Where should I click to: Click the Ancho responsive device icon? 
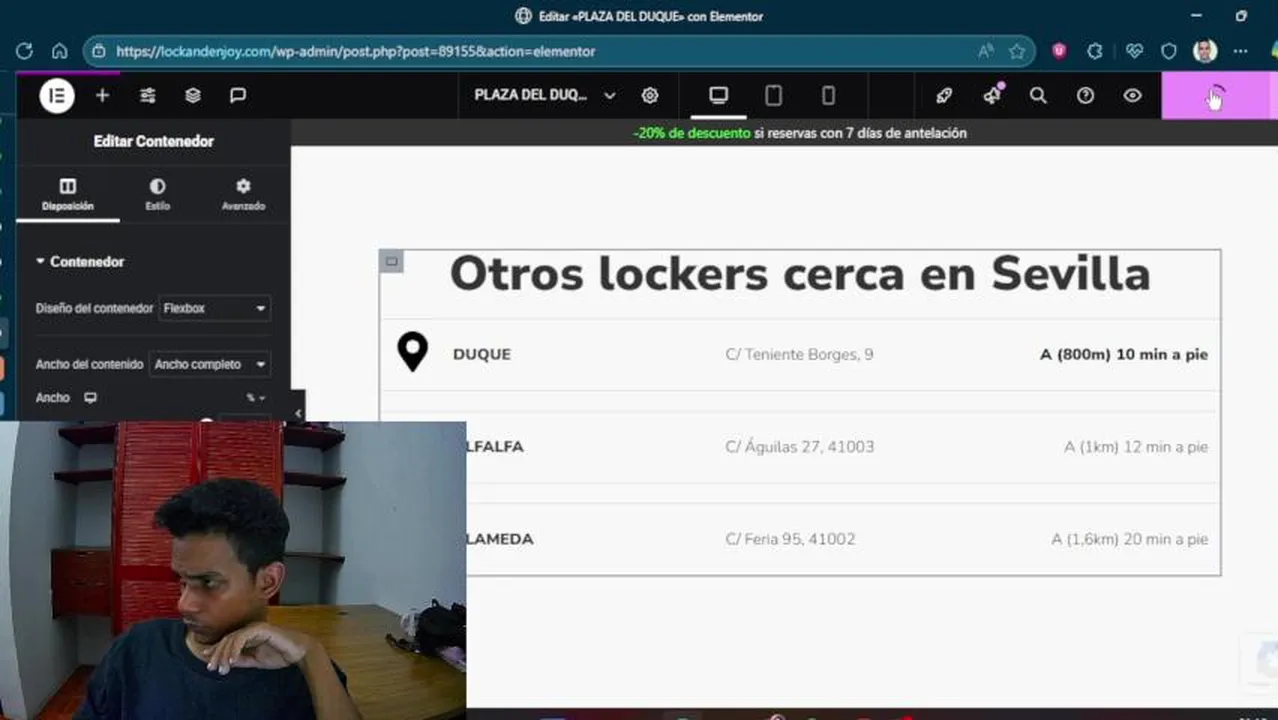tap(90, 398)
